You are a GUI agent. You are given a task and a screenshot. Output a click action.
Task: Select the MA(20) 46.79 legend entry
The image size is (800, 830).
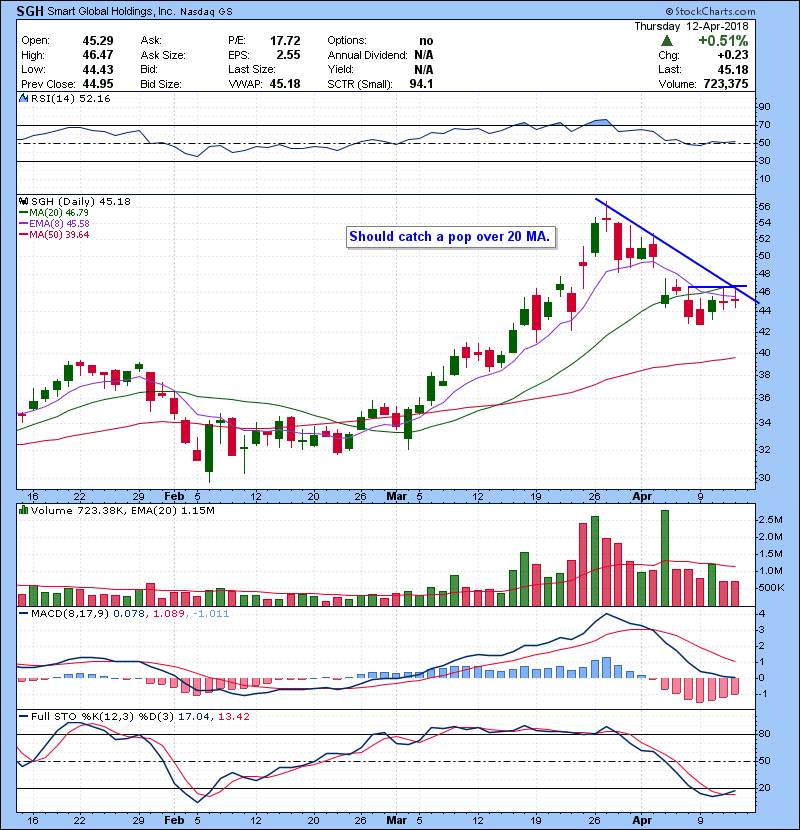point(54,213)
